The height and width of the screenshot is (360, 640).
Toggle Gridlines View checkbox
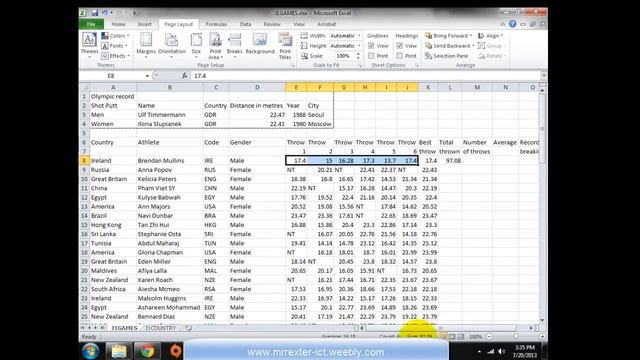(x=371, y=46)
